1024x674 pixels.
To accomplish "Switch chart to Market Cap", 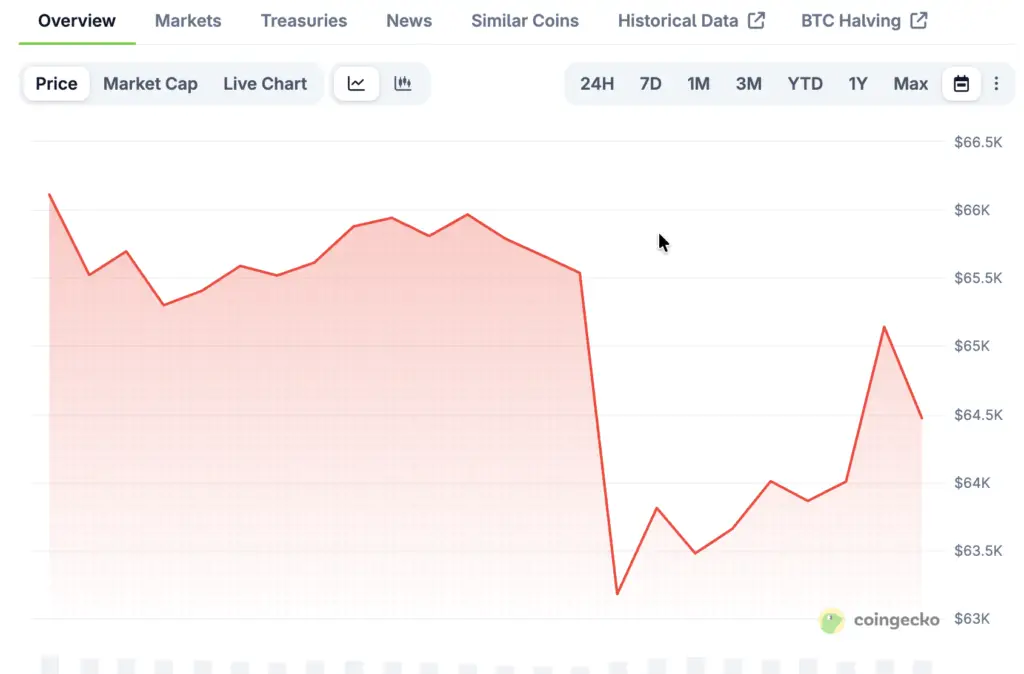I will click(150, 84).
